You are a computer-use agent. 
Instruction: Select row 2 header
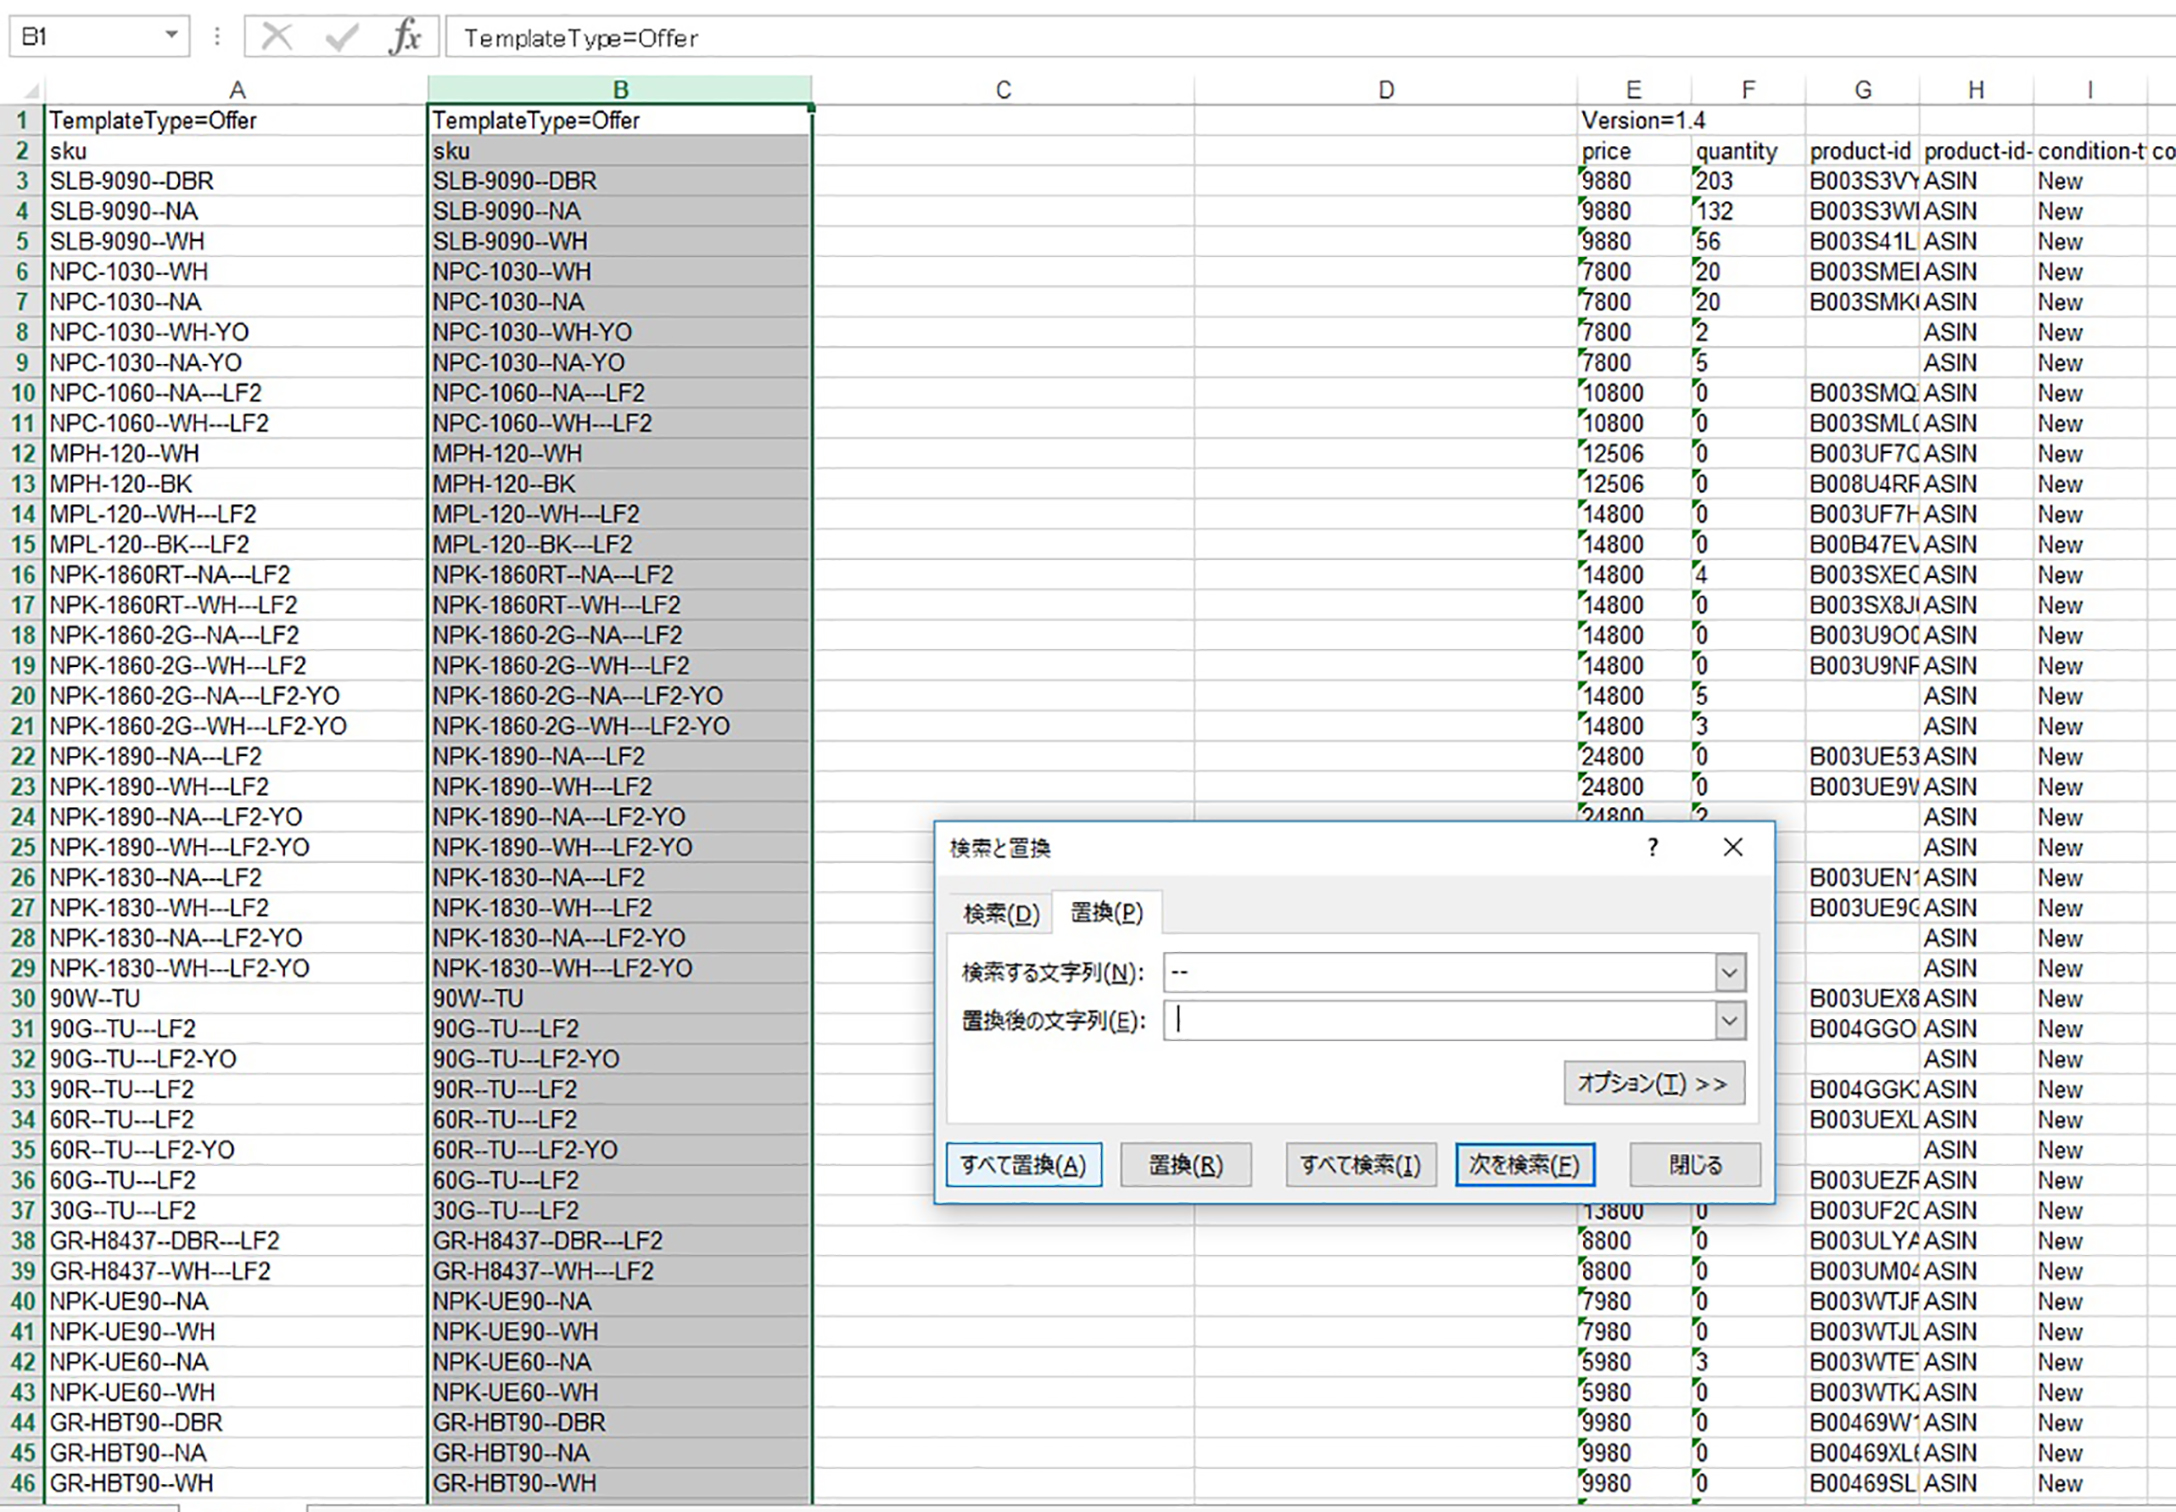click(22, 151)
